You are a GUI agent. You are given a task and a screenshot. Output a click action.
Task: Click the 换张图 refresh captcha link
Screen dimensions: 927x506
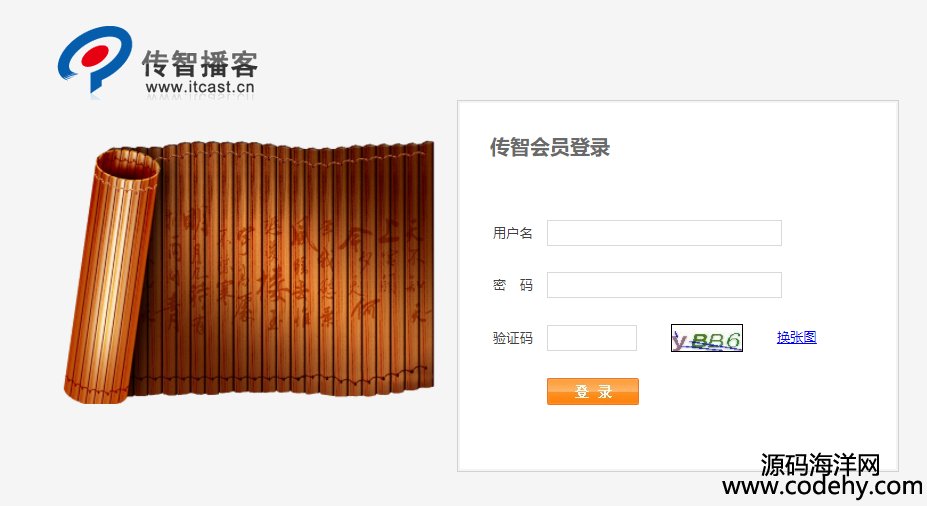click(796, 337)
